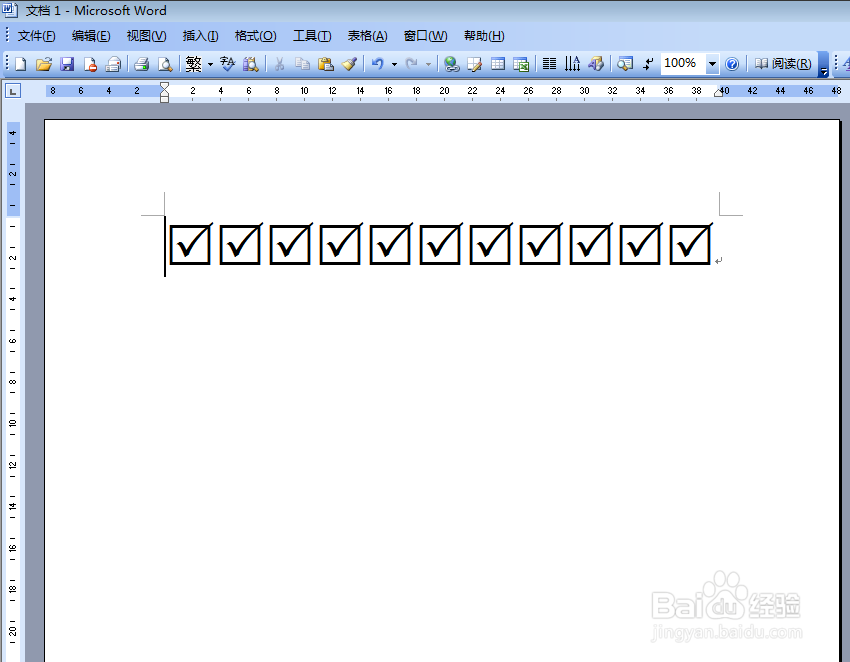Open the 编辑(E) menu

coord(91,36)
